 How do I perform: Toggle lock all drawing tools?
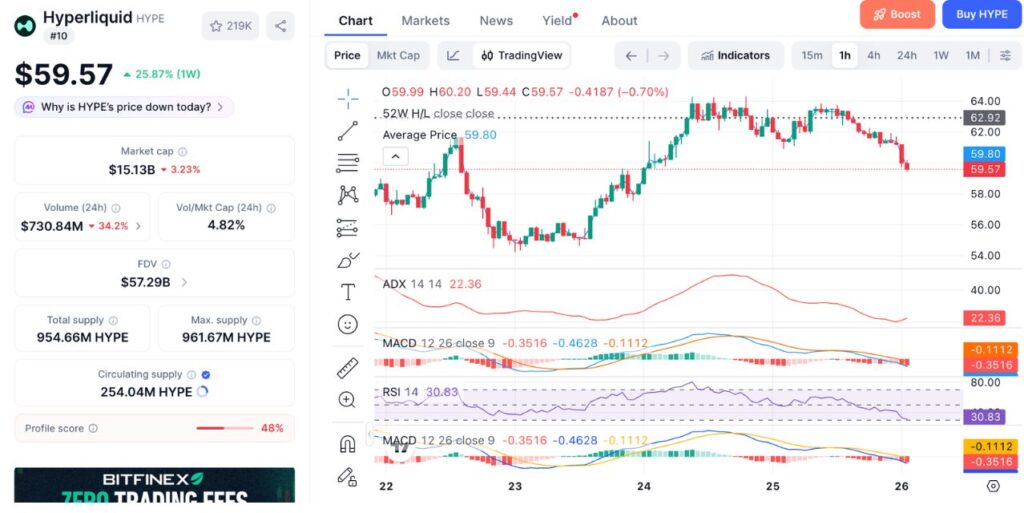[347, 476]
